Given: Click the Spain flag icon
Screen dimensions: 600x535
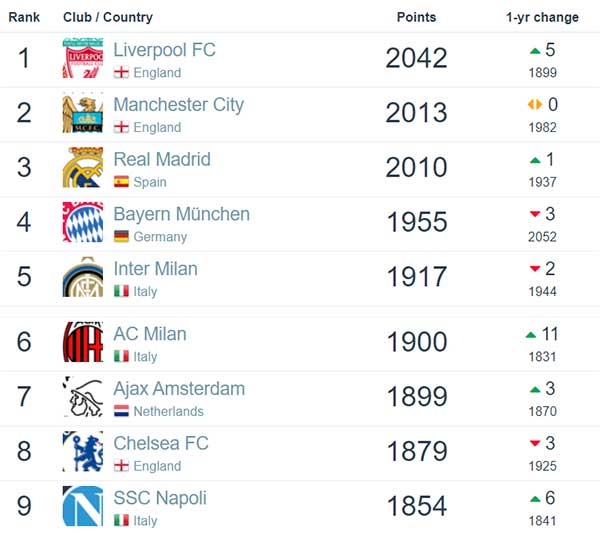Looking at the screenshot, I should click(121, 182).
